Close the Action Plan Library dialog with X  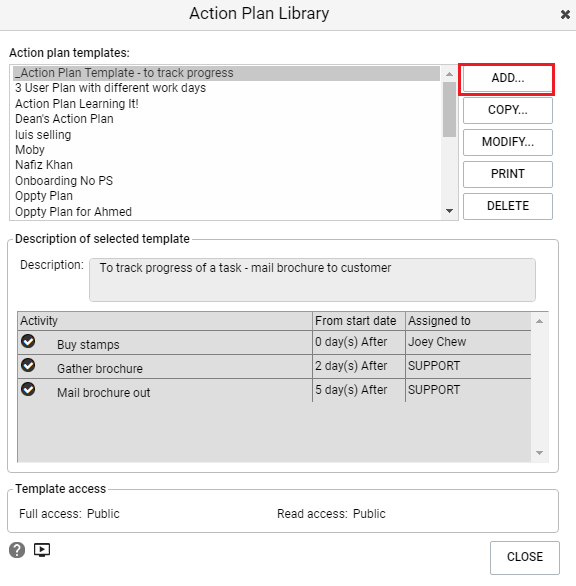565,15
